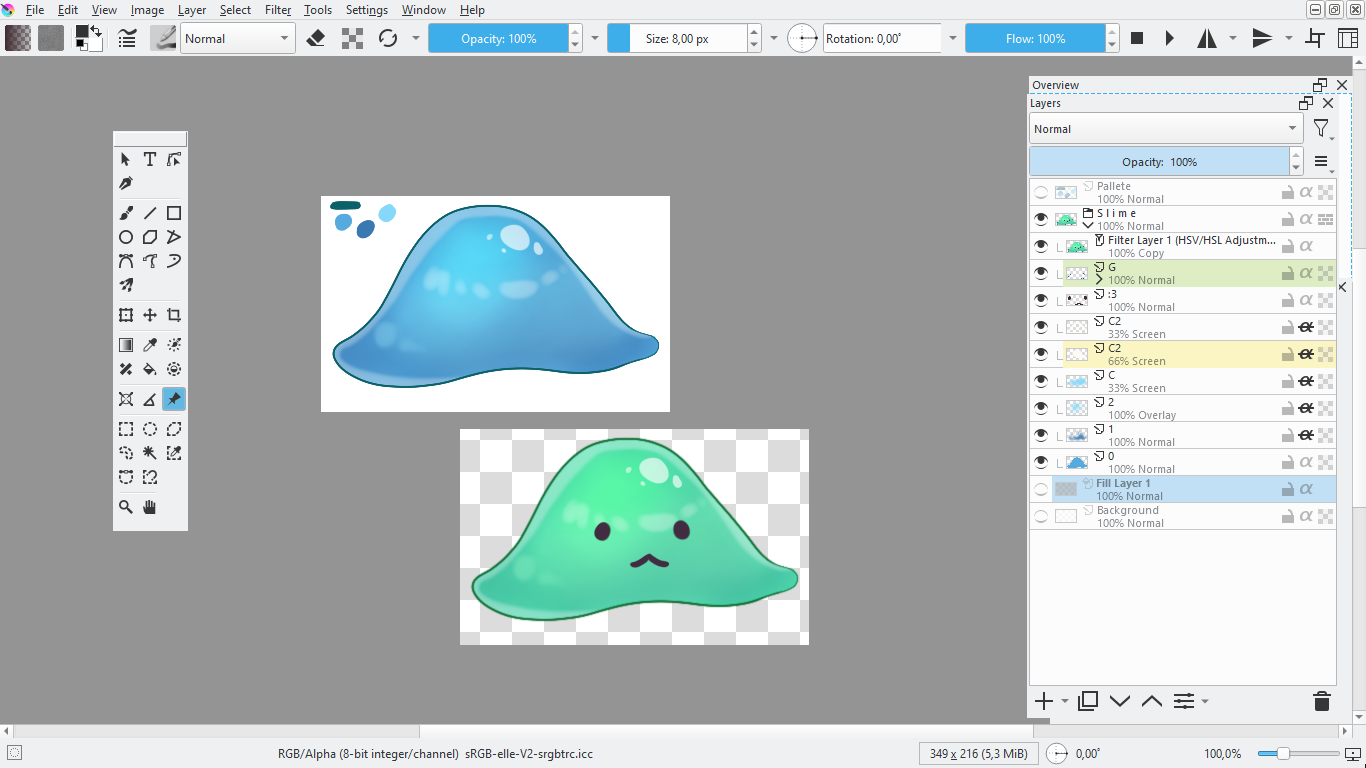Open the add layer dropdown arrow
The image size is (1366, 768).
[1065, 701]
